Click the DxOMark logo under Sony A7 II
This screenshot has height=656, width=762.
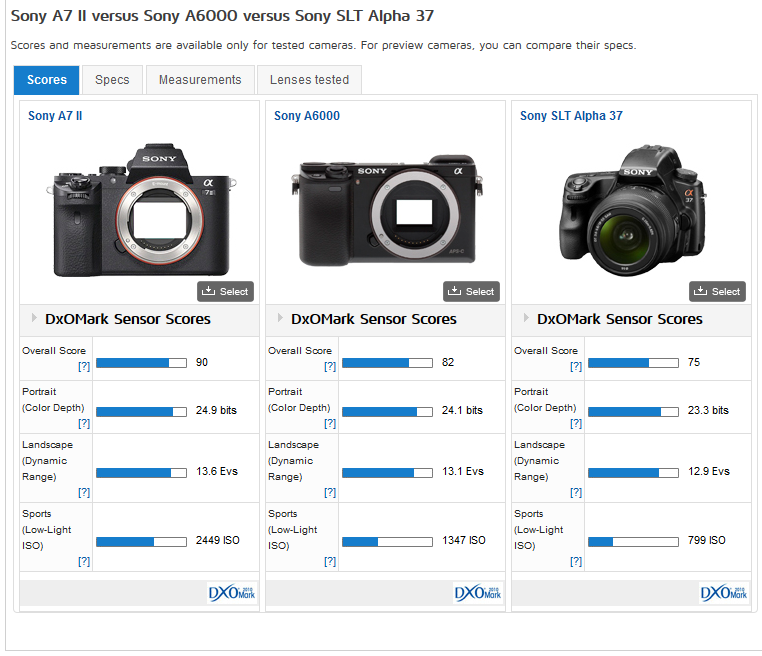231,592
